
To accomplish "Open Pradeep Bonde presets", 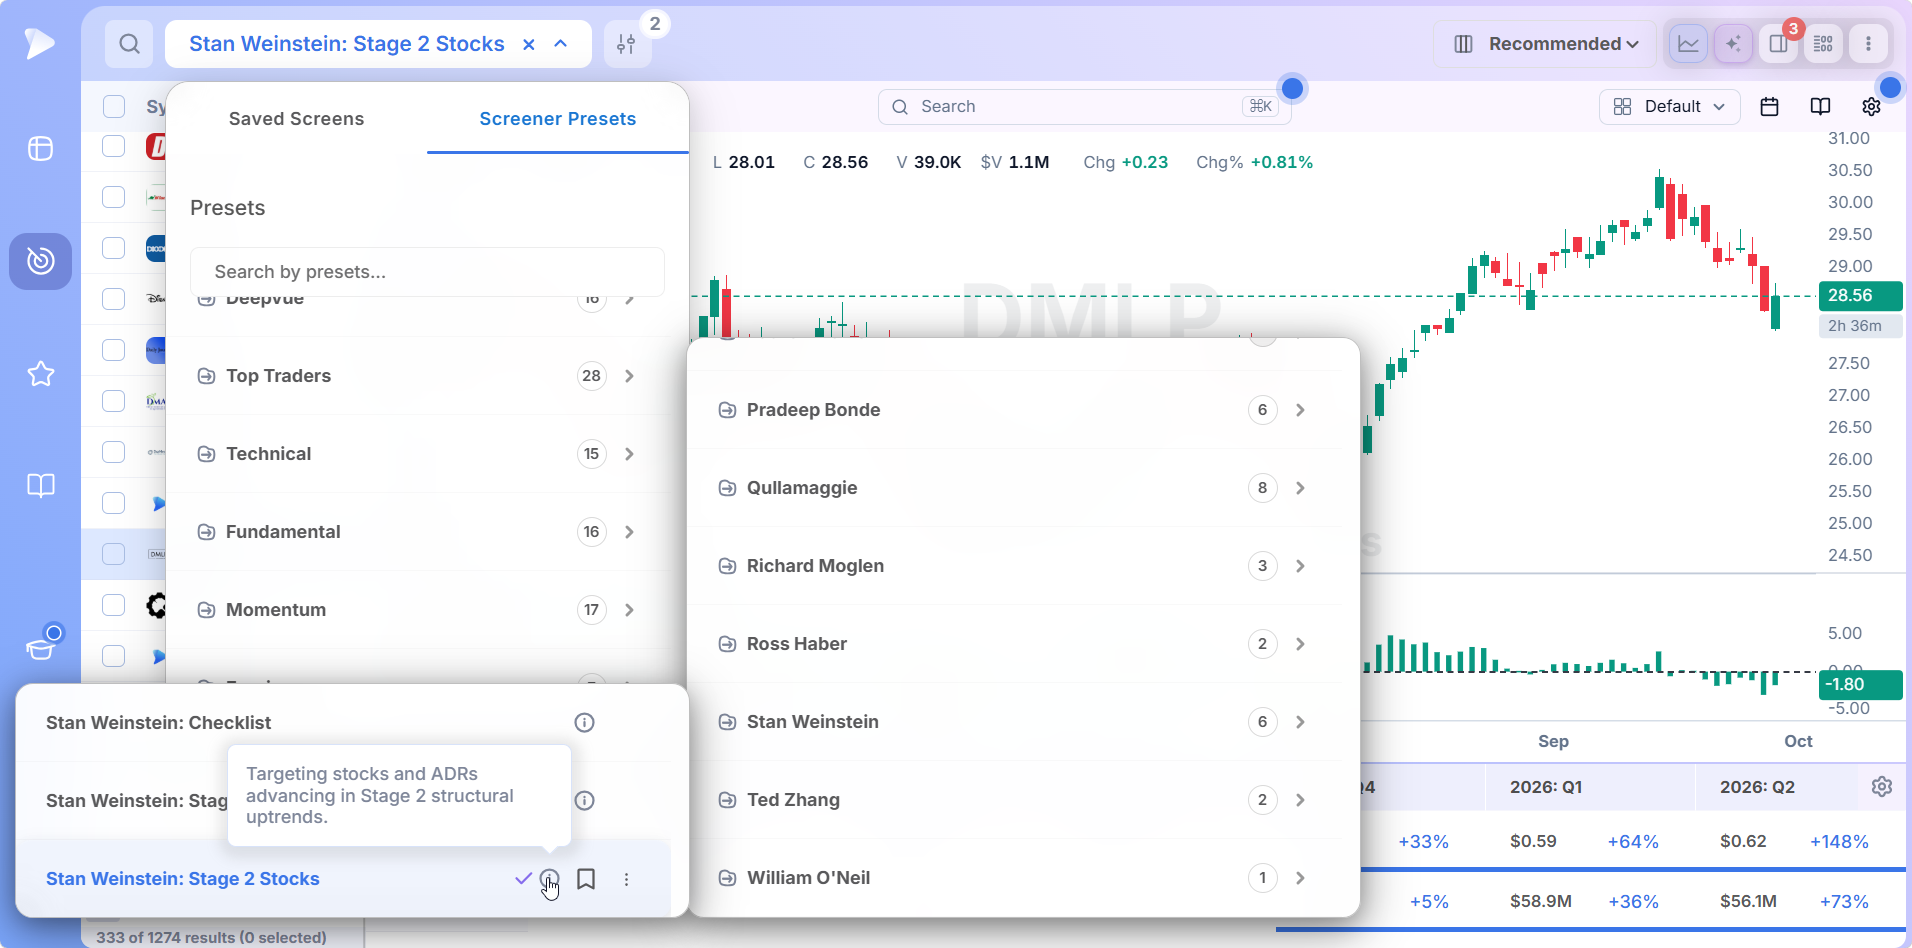I will coord(1017,410).
